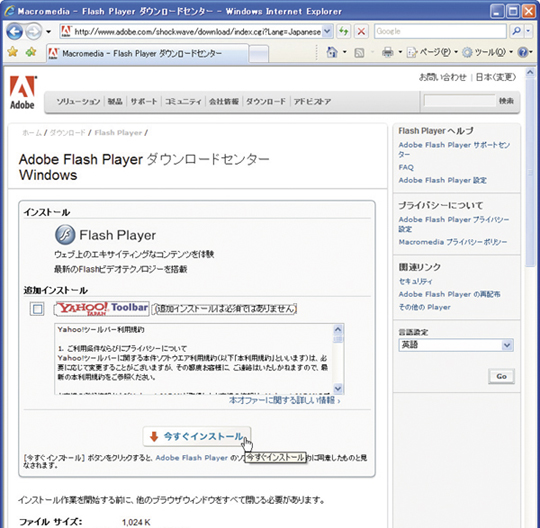Click the Adobe logo
Viewport: 540px width, 528px height.
23,92
